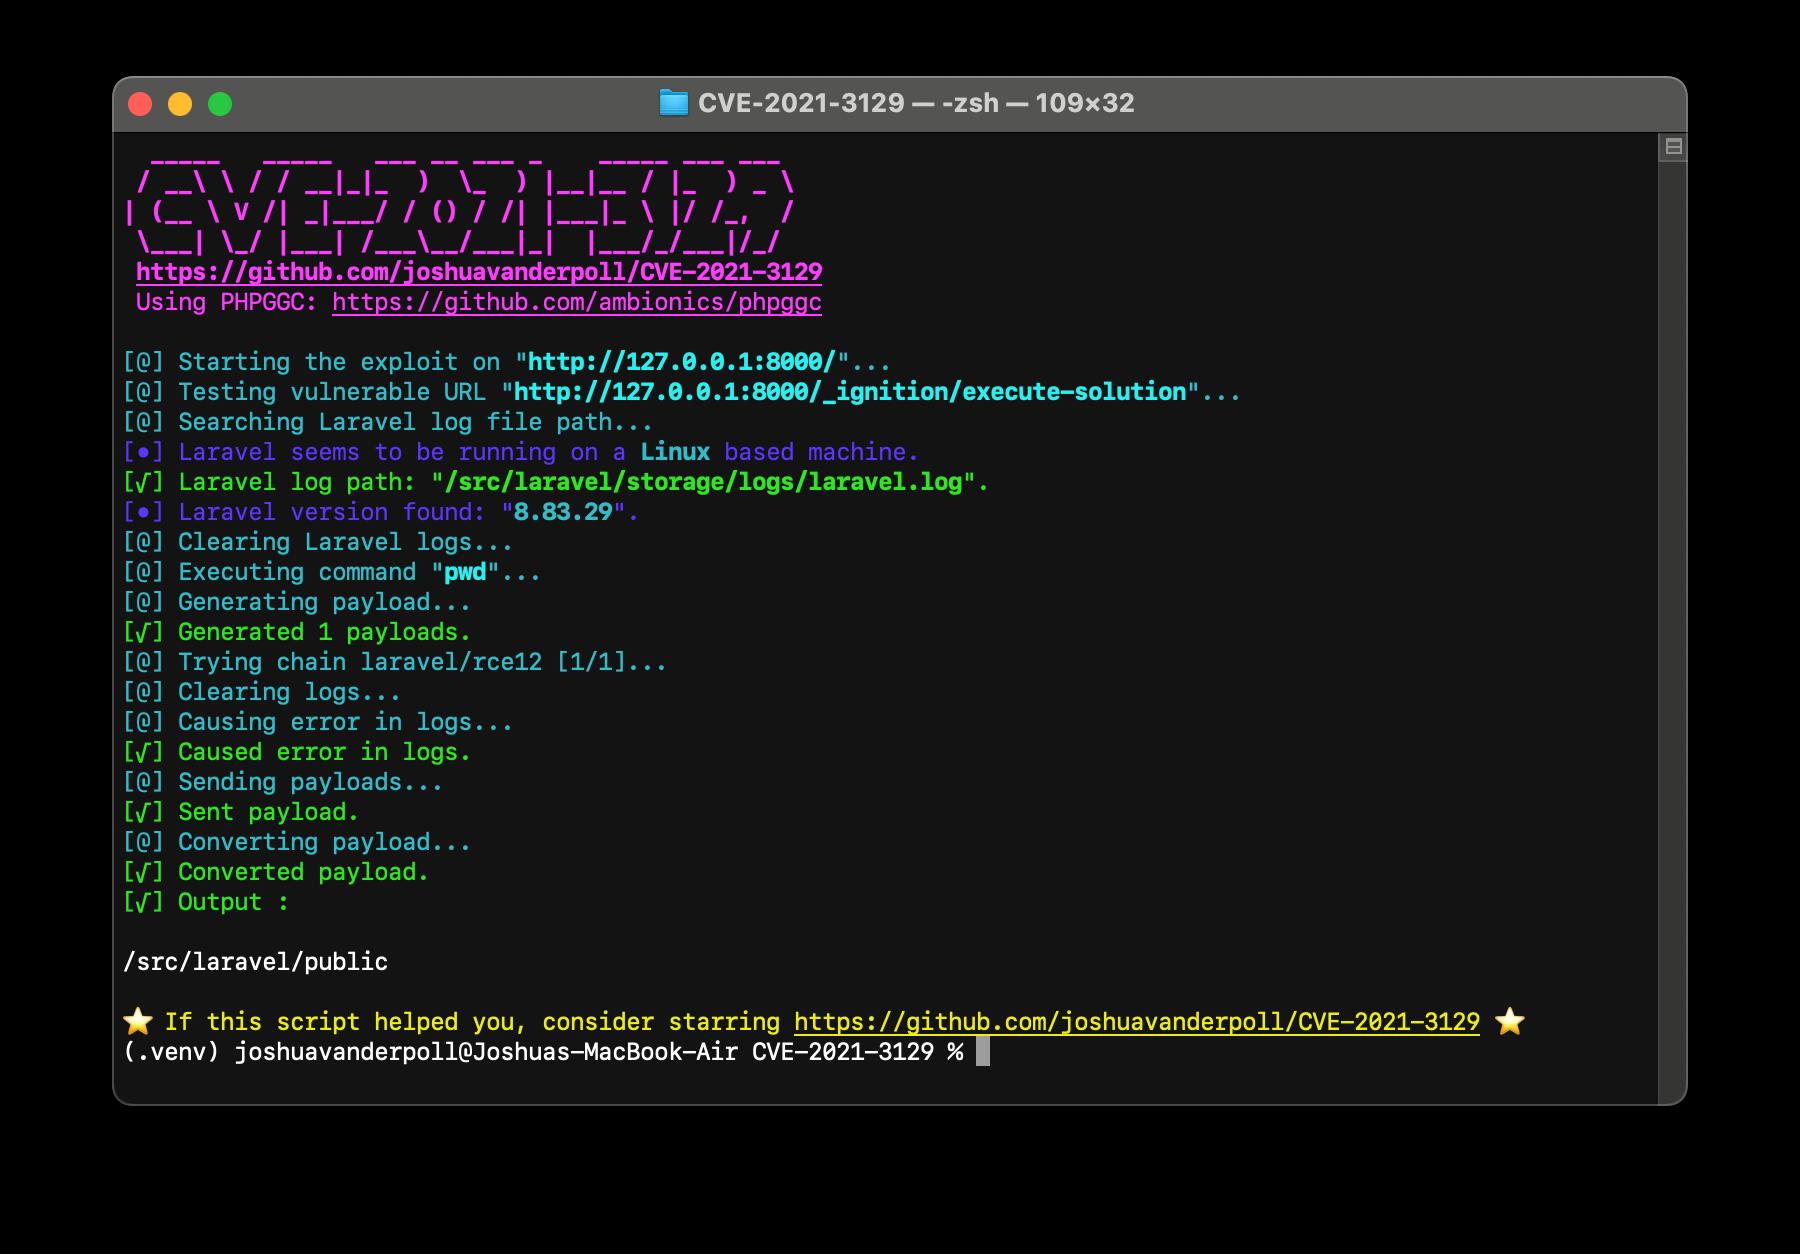Click the 'Sent payload.' line
Viewport: 1800px width, 1254px height.
point(241,812)
